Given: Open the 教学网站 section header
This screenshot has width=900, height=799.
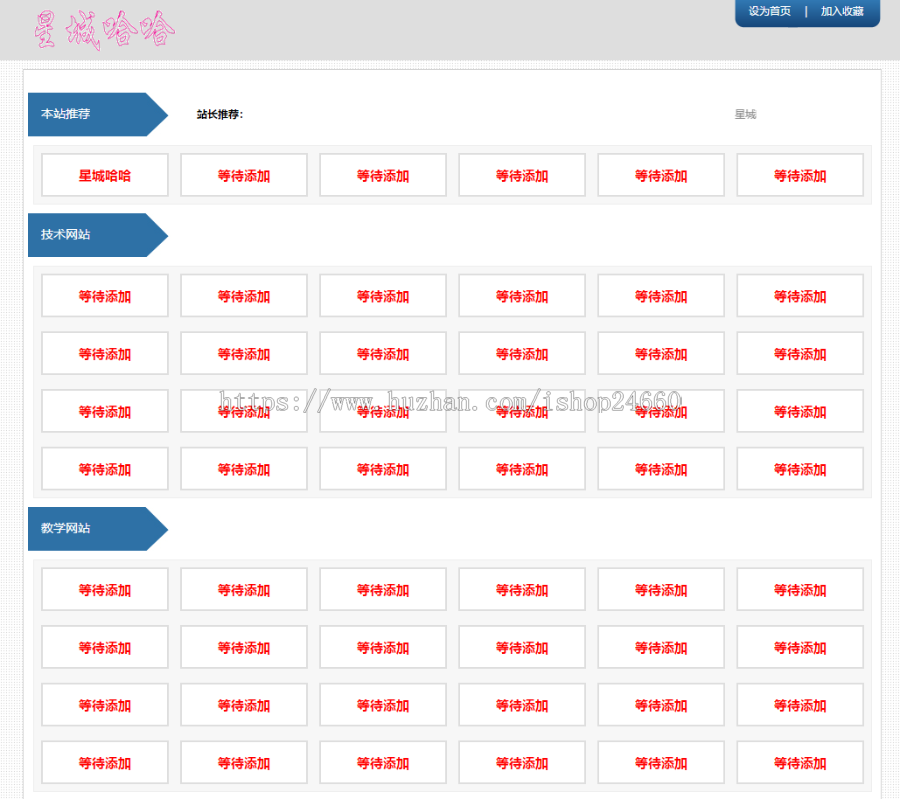Looking at the screenshot, I should tap(98, 529).
